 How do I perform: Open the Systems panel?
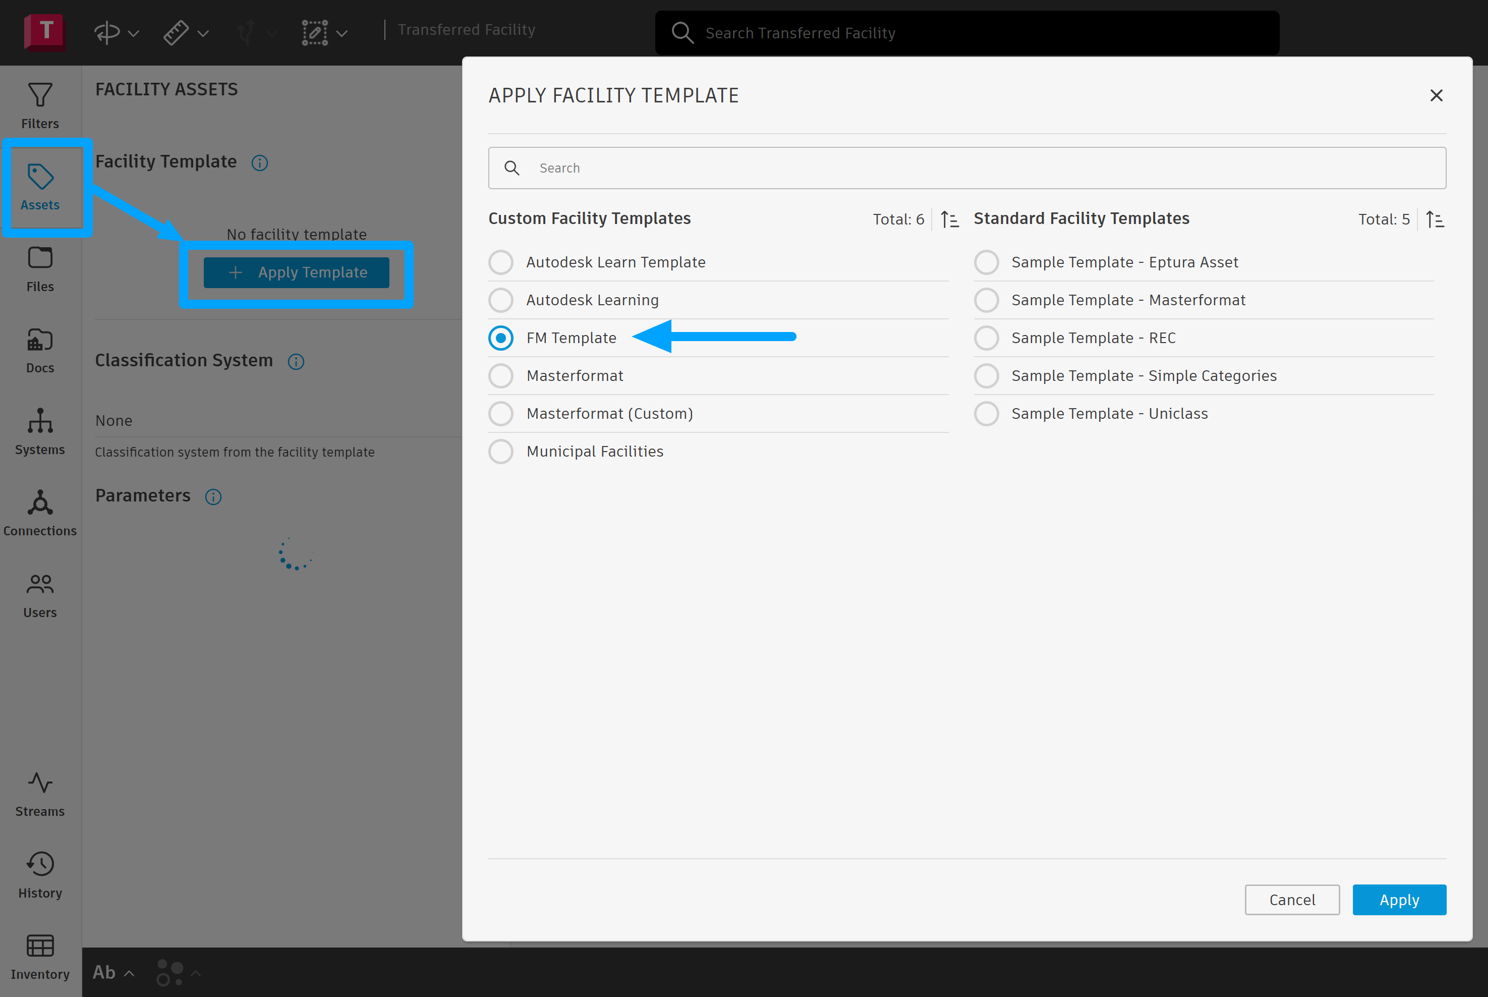pyautogui.click(x=40, y=431)
